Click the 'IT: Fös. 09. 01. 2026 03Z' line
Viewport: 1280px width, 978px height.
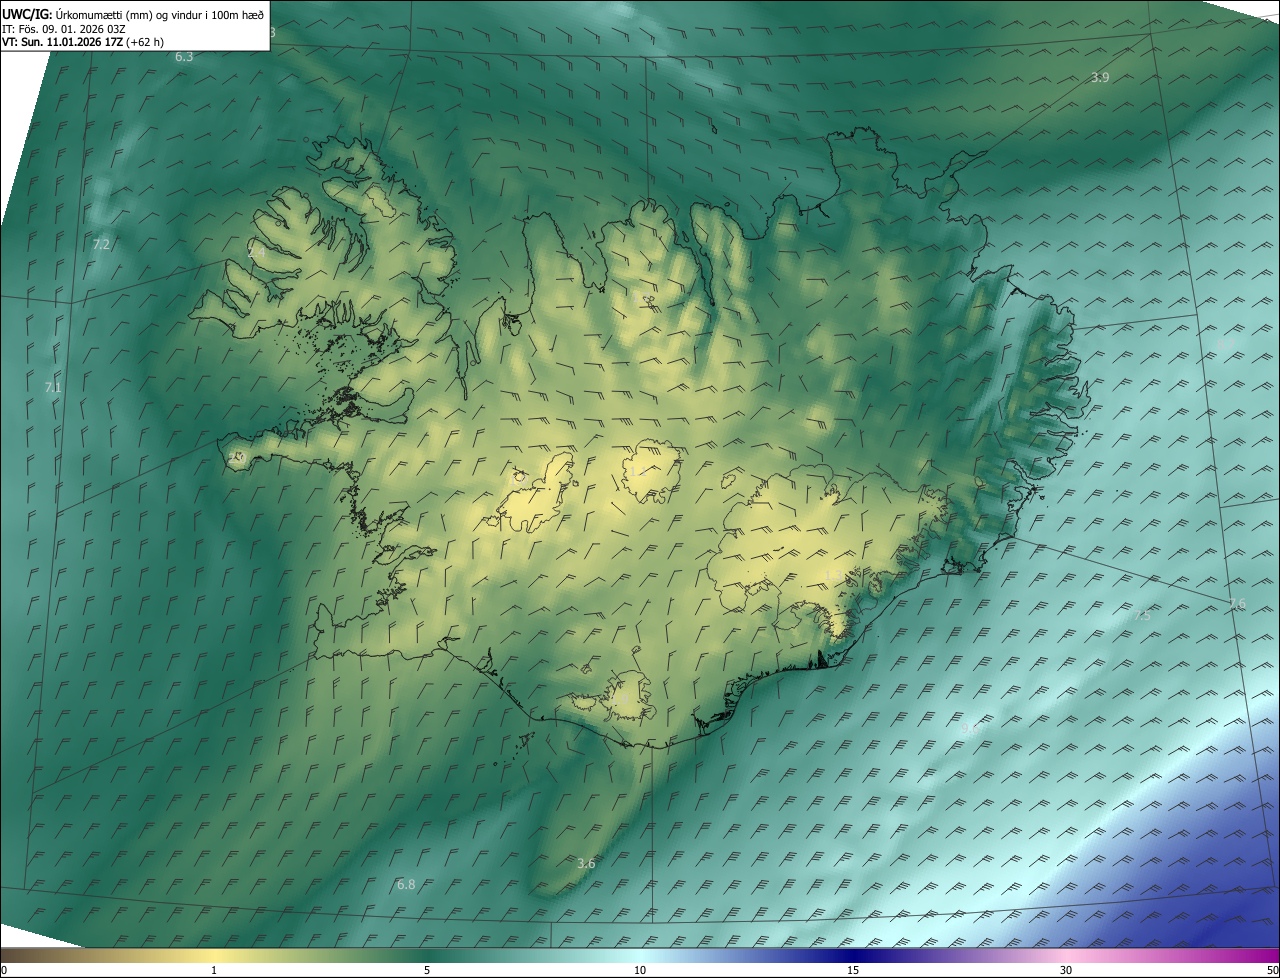(63, 28)
